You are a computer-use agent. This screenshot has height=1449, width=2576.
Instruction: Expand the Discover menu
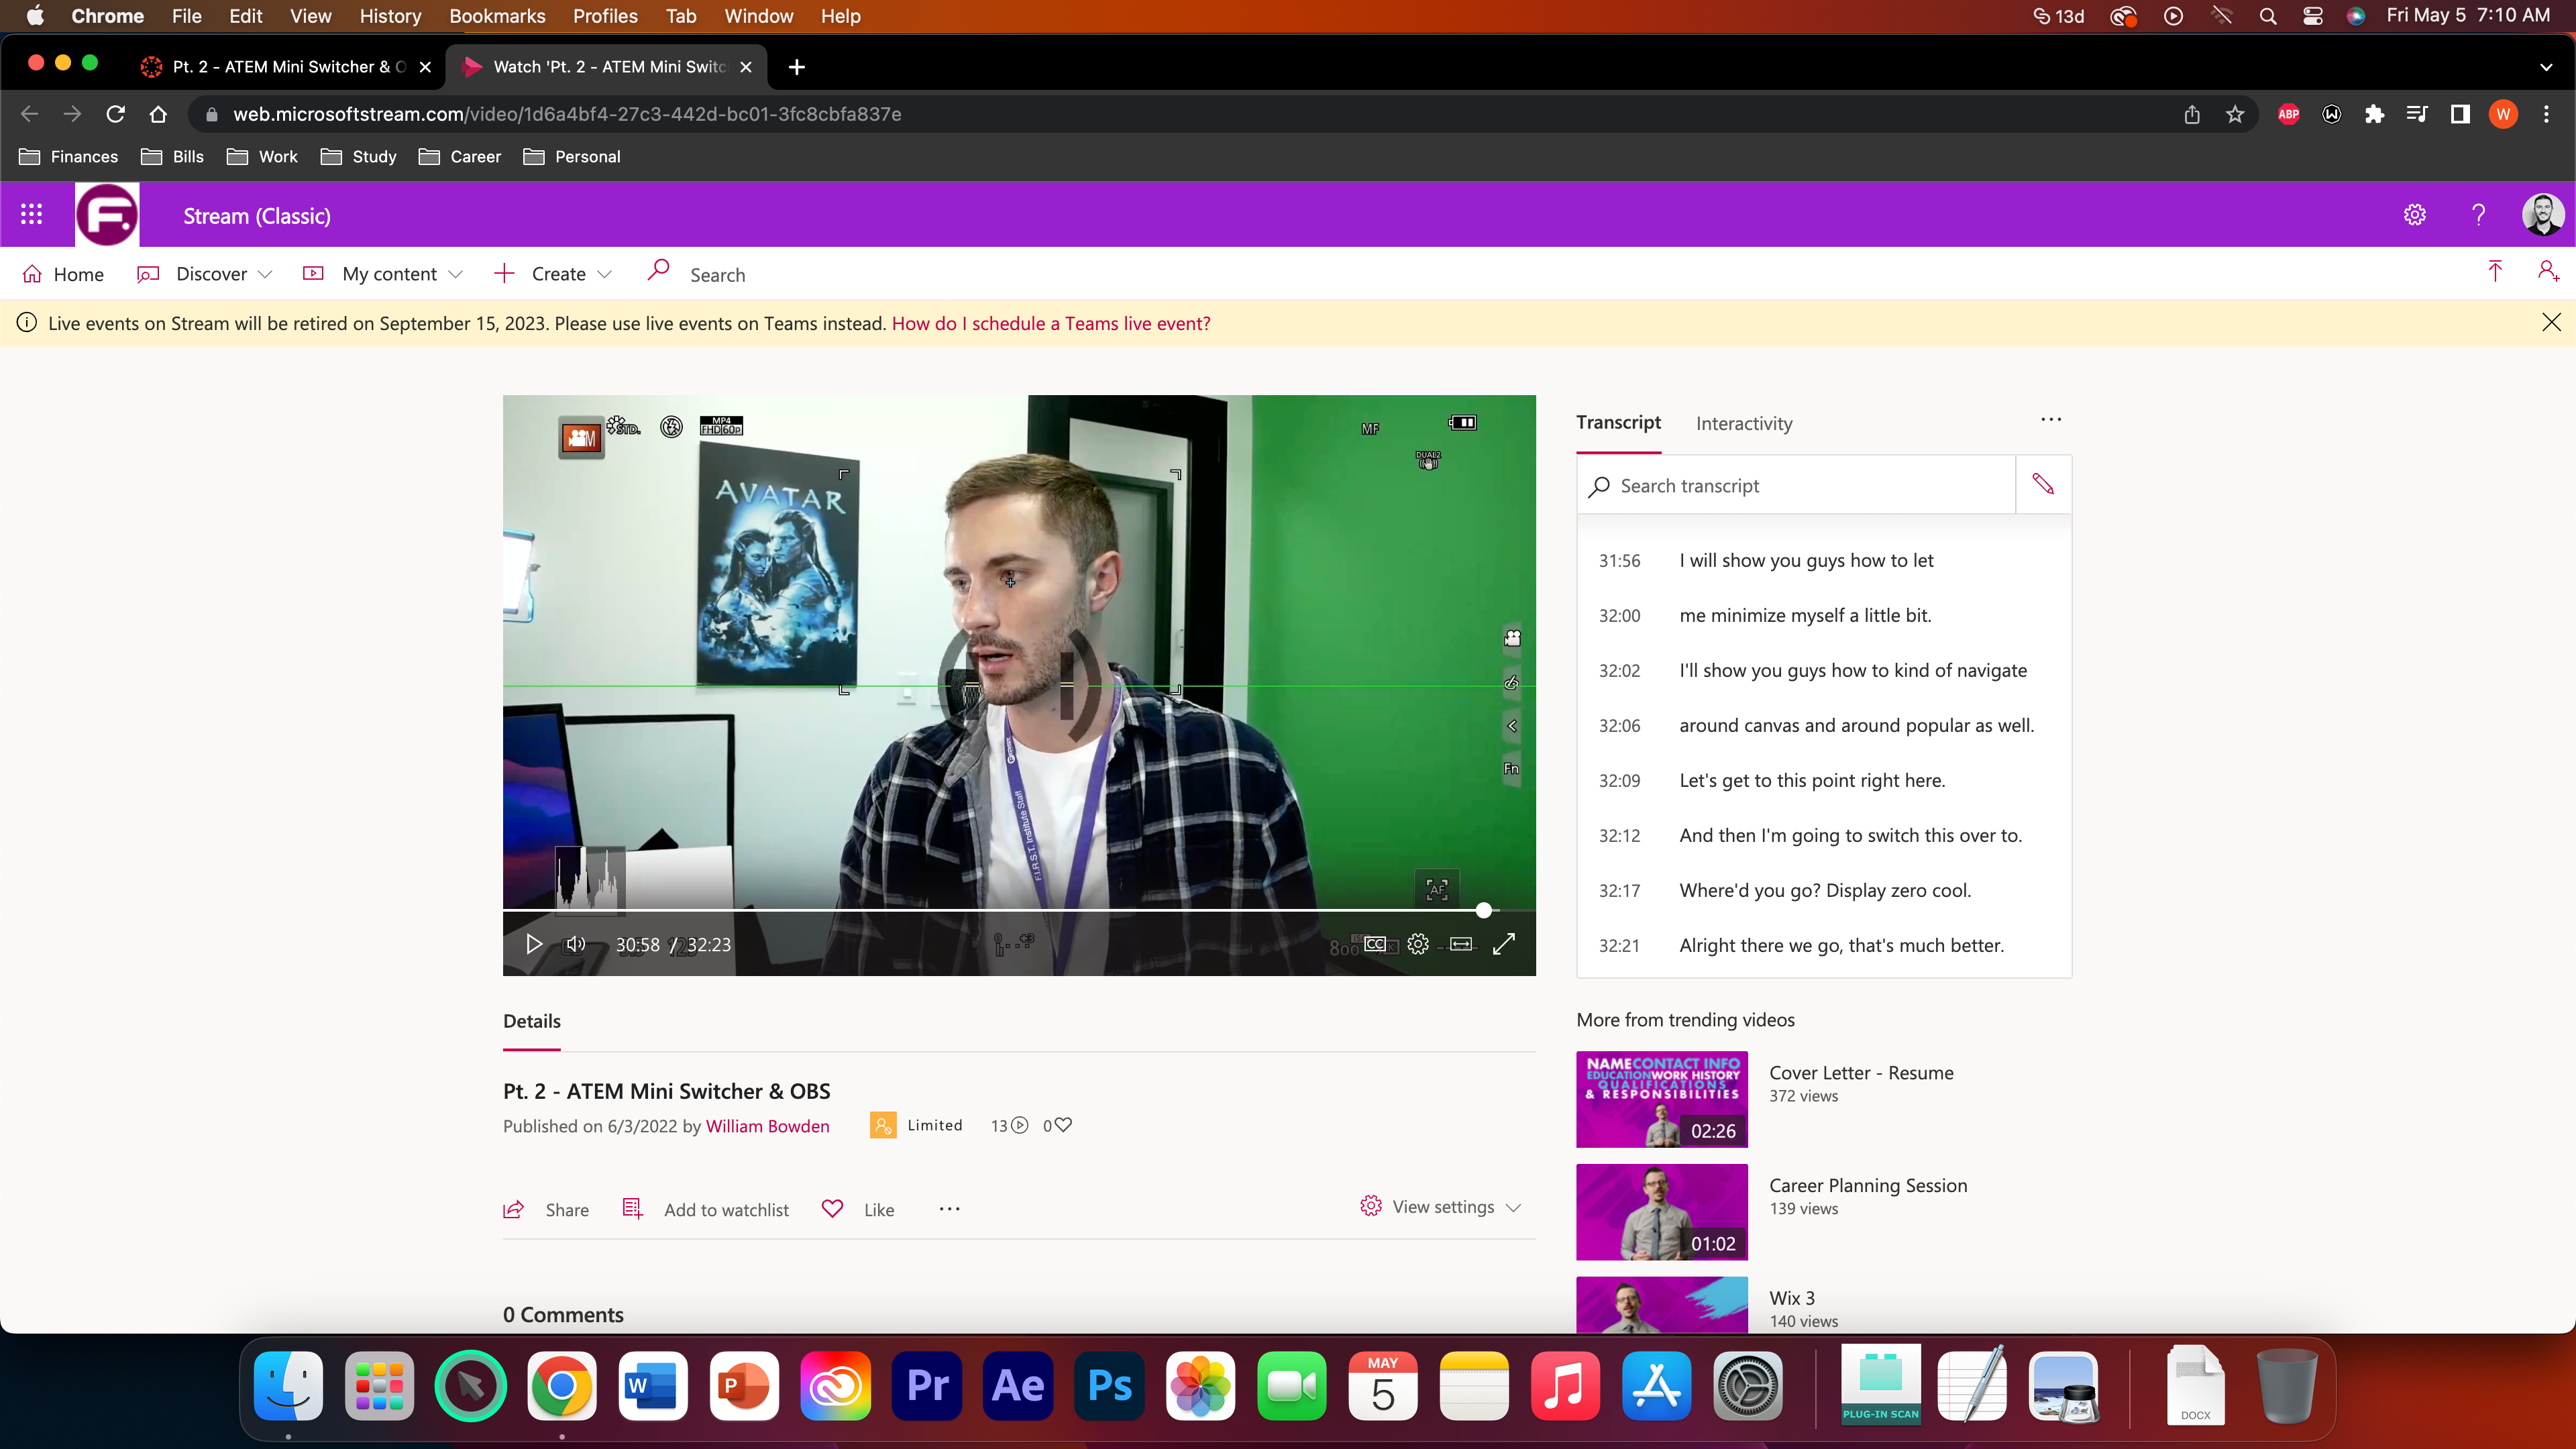click(x=204, y=274)
